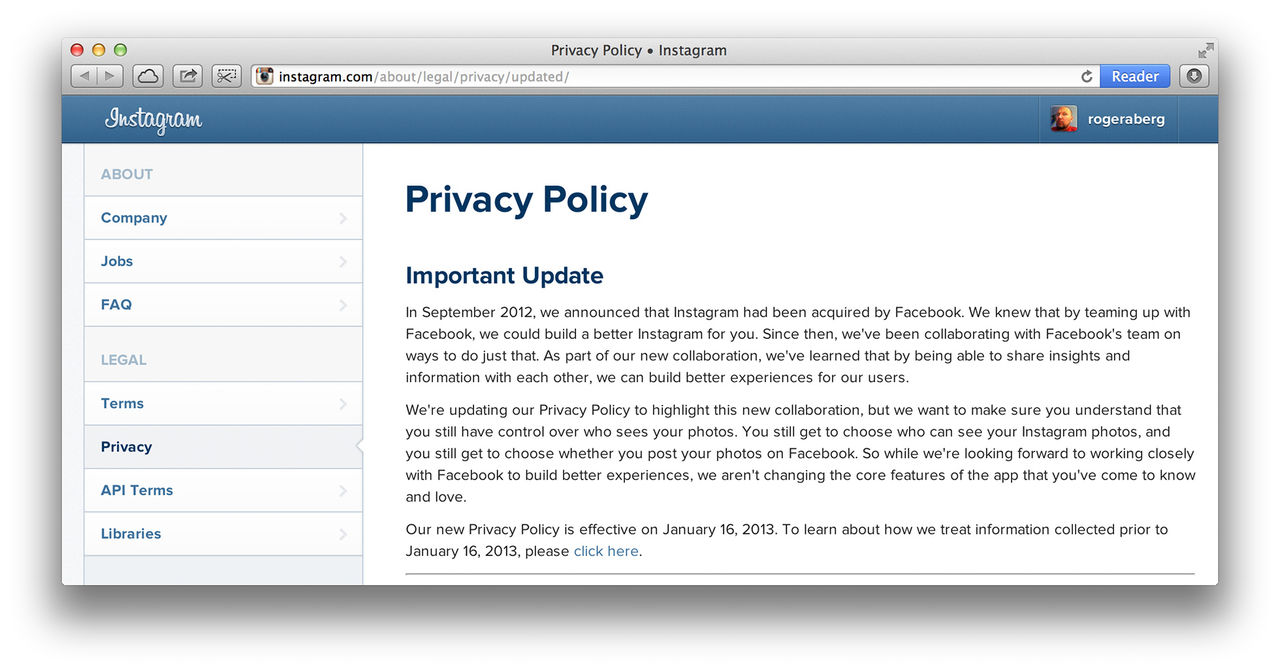Image resolution: width=1280 pixels, height=671 pixels.
Task: Enter full screen with the corner arrows
Action: coord(1205,50)
